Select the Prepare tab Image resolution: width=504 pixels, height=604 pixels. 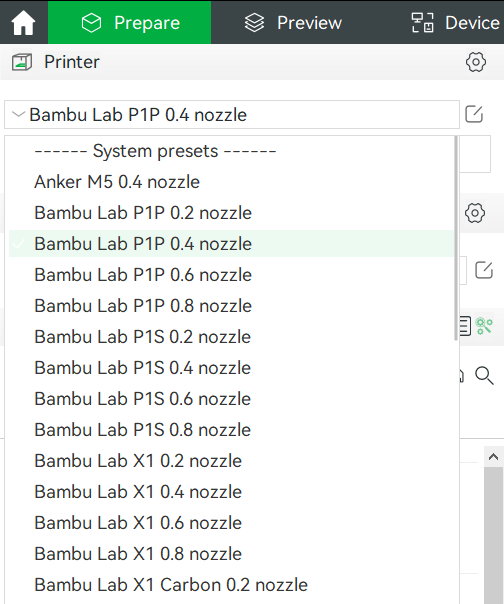click(129, 22)
